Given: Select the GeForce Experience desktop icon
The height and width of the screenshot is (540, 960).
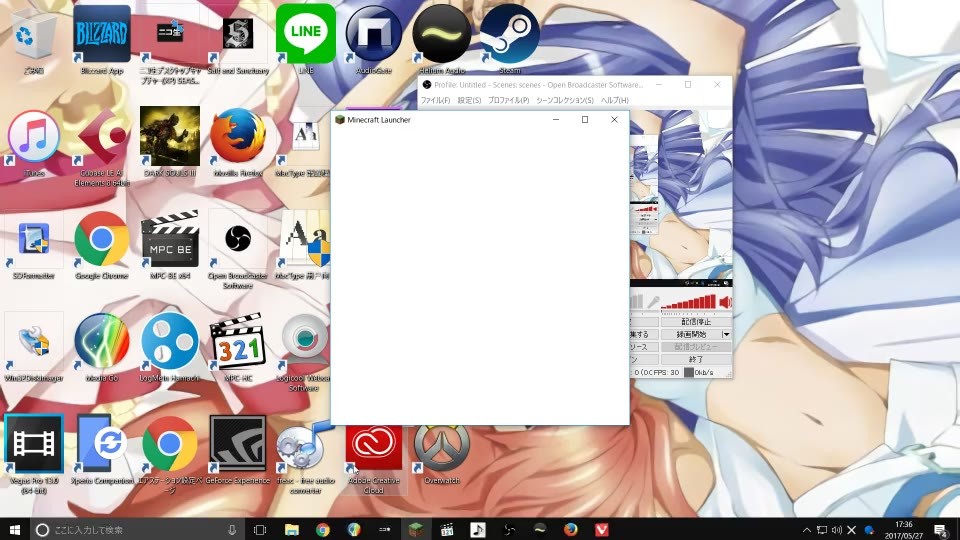Looking at the screenshot, I should pyautogui.click(x=238, y=450).
